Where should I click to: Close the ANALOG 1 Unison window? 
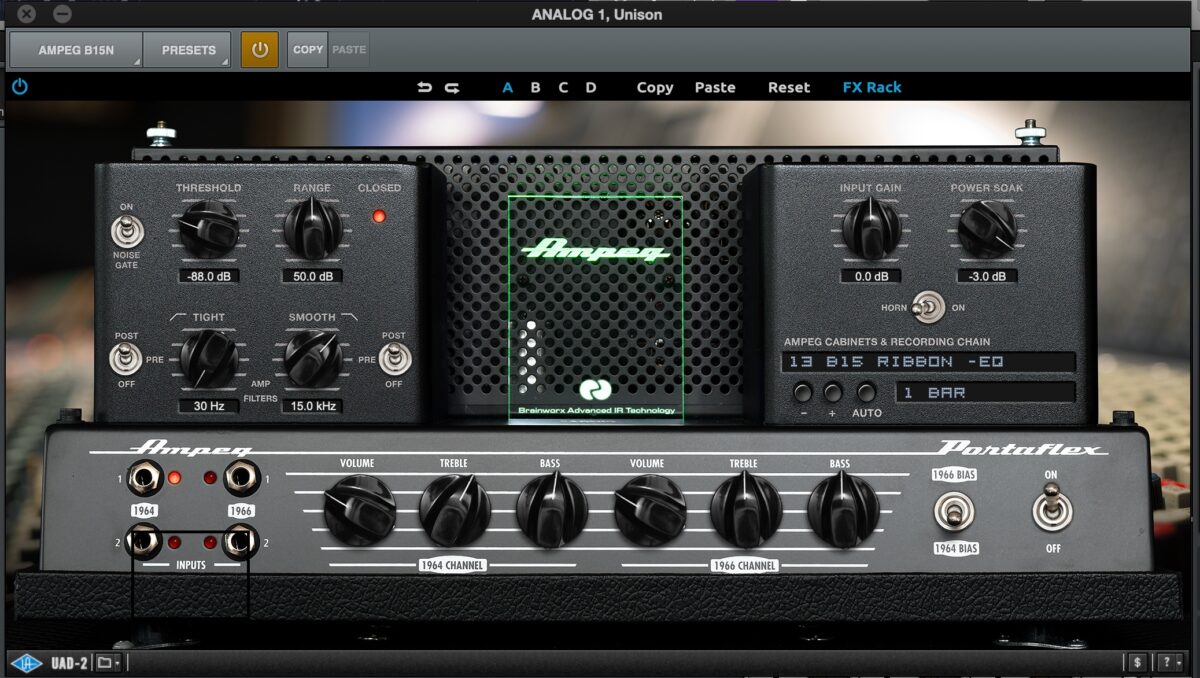[x=26, y=14]
